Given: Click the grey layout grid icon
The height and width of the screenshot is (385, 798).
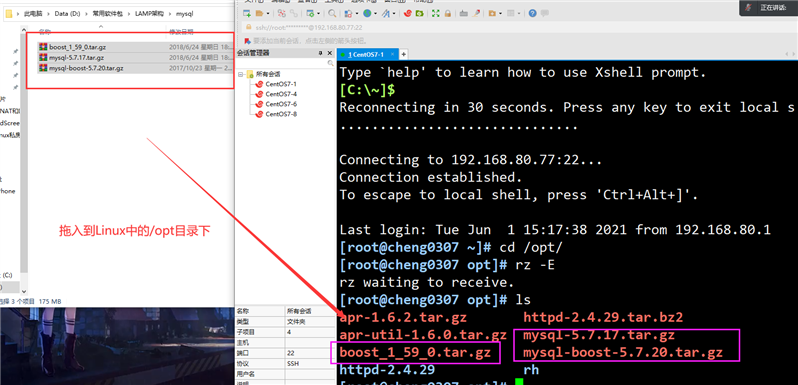Looking at the screenshot, I should pos(510,13).
